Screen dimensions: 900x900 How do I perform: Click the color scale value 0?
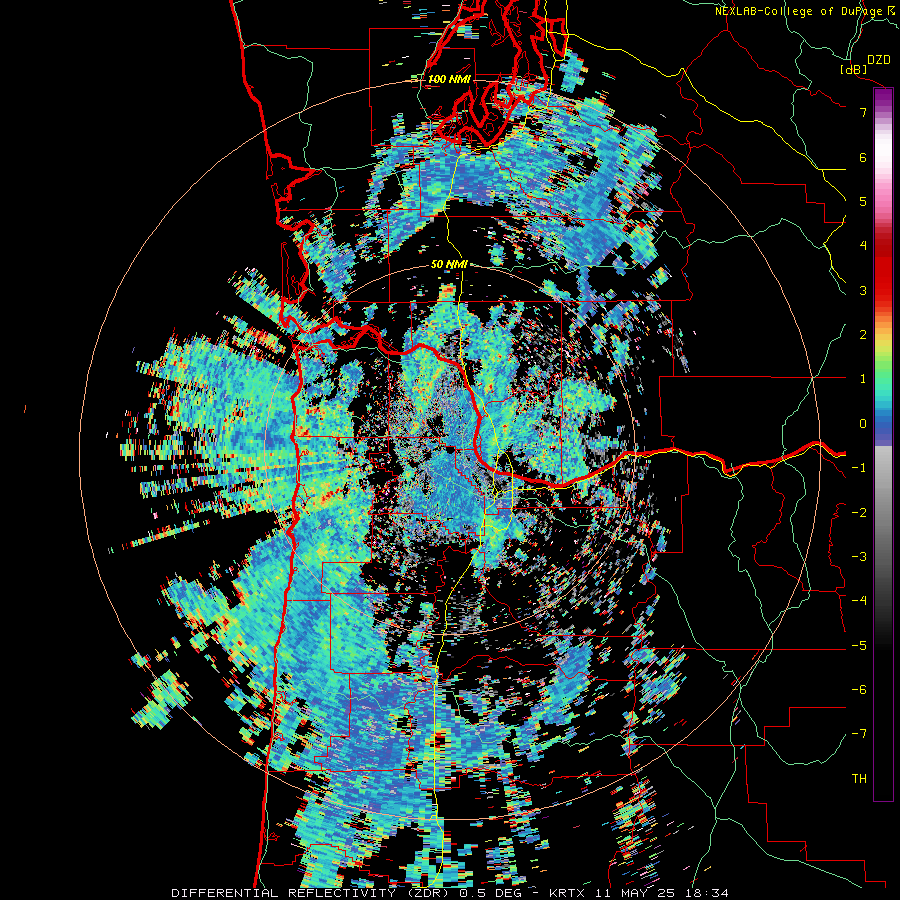(863, 424)
